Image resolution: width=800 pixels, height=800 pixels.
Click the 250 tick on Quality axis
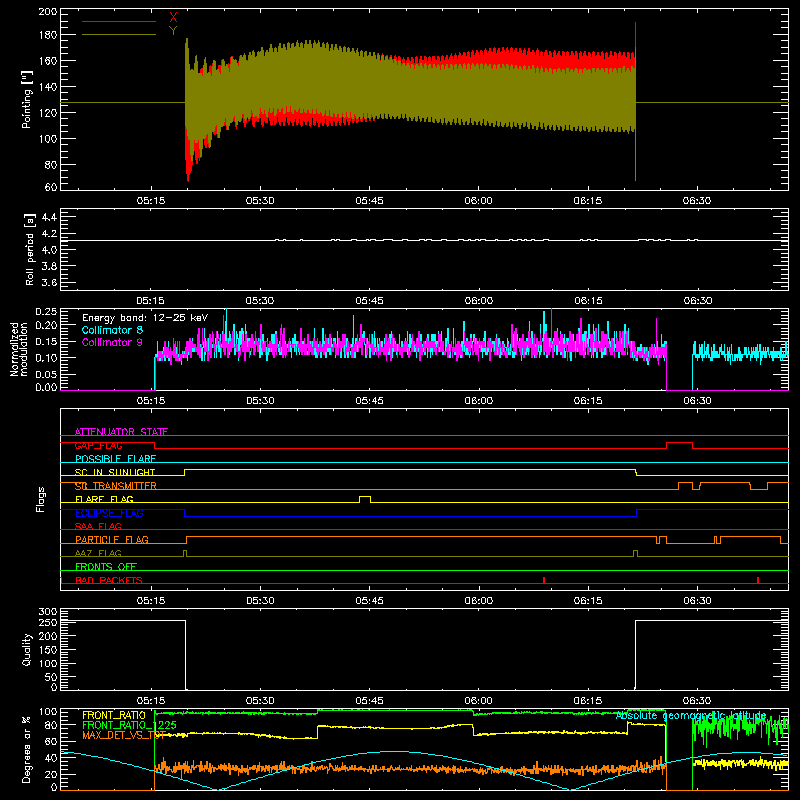click(47, 623)
